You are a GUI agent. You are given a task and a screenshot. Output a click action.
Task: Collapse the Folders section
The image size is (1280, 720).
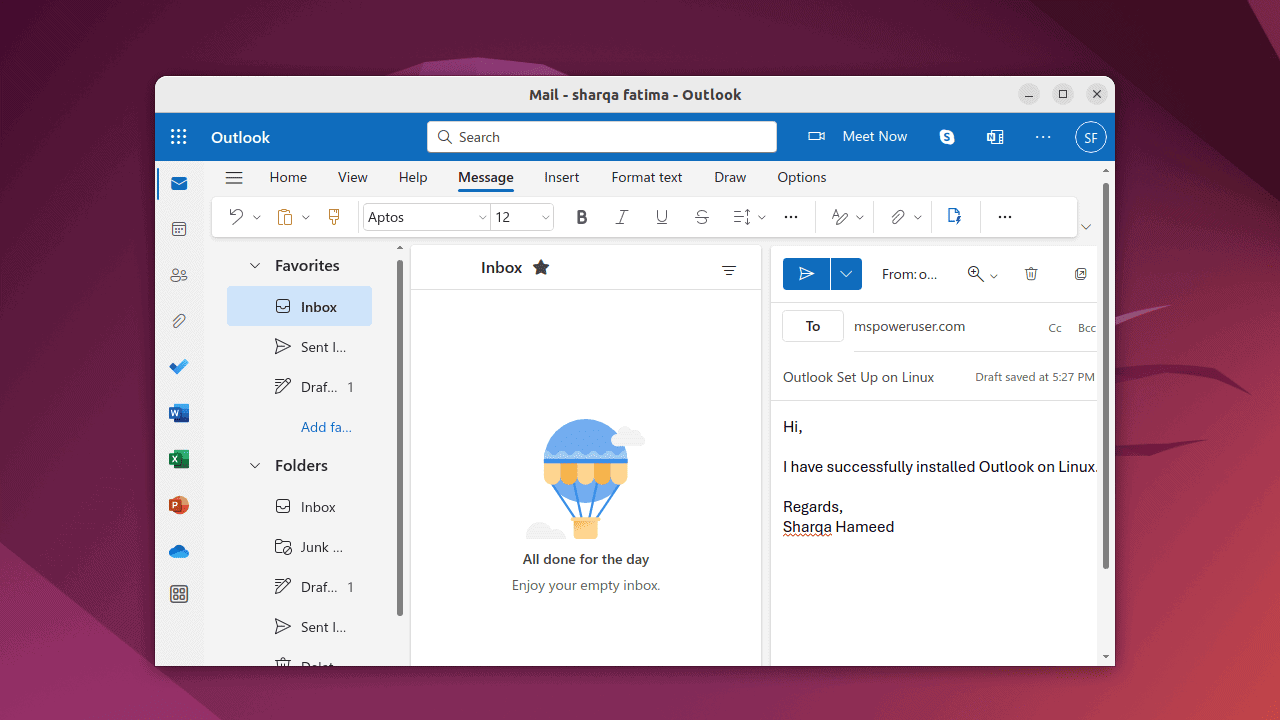coord(254,466)
